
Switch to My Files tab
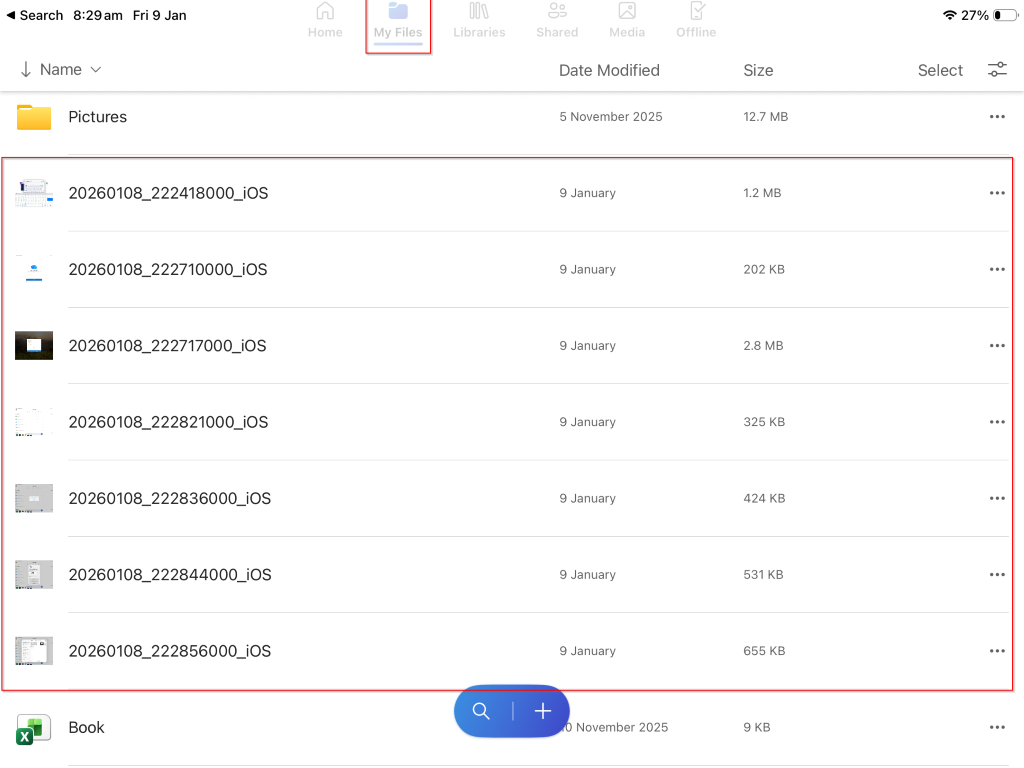coord(398,20)
